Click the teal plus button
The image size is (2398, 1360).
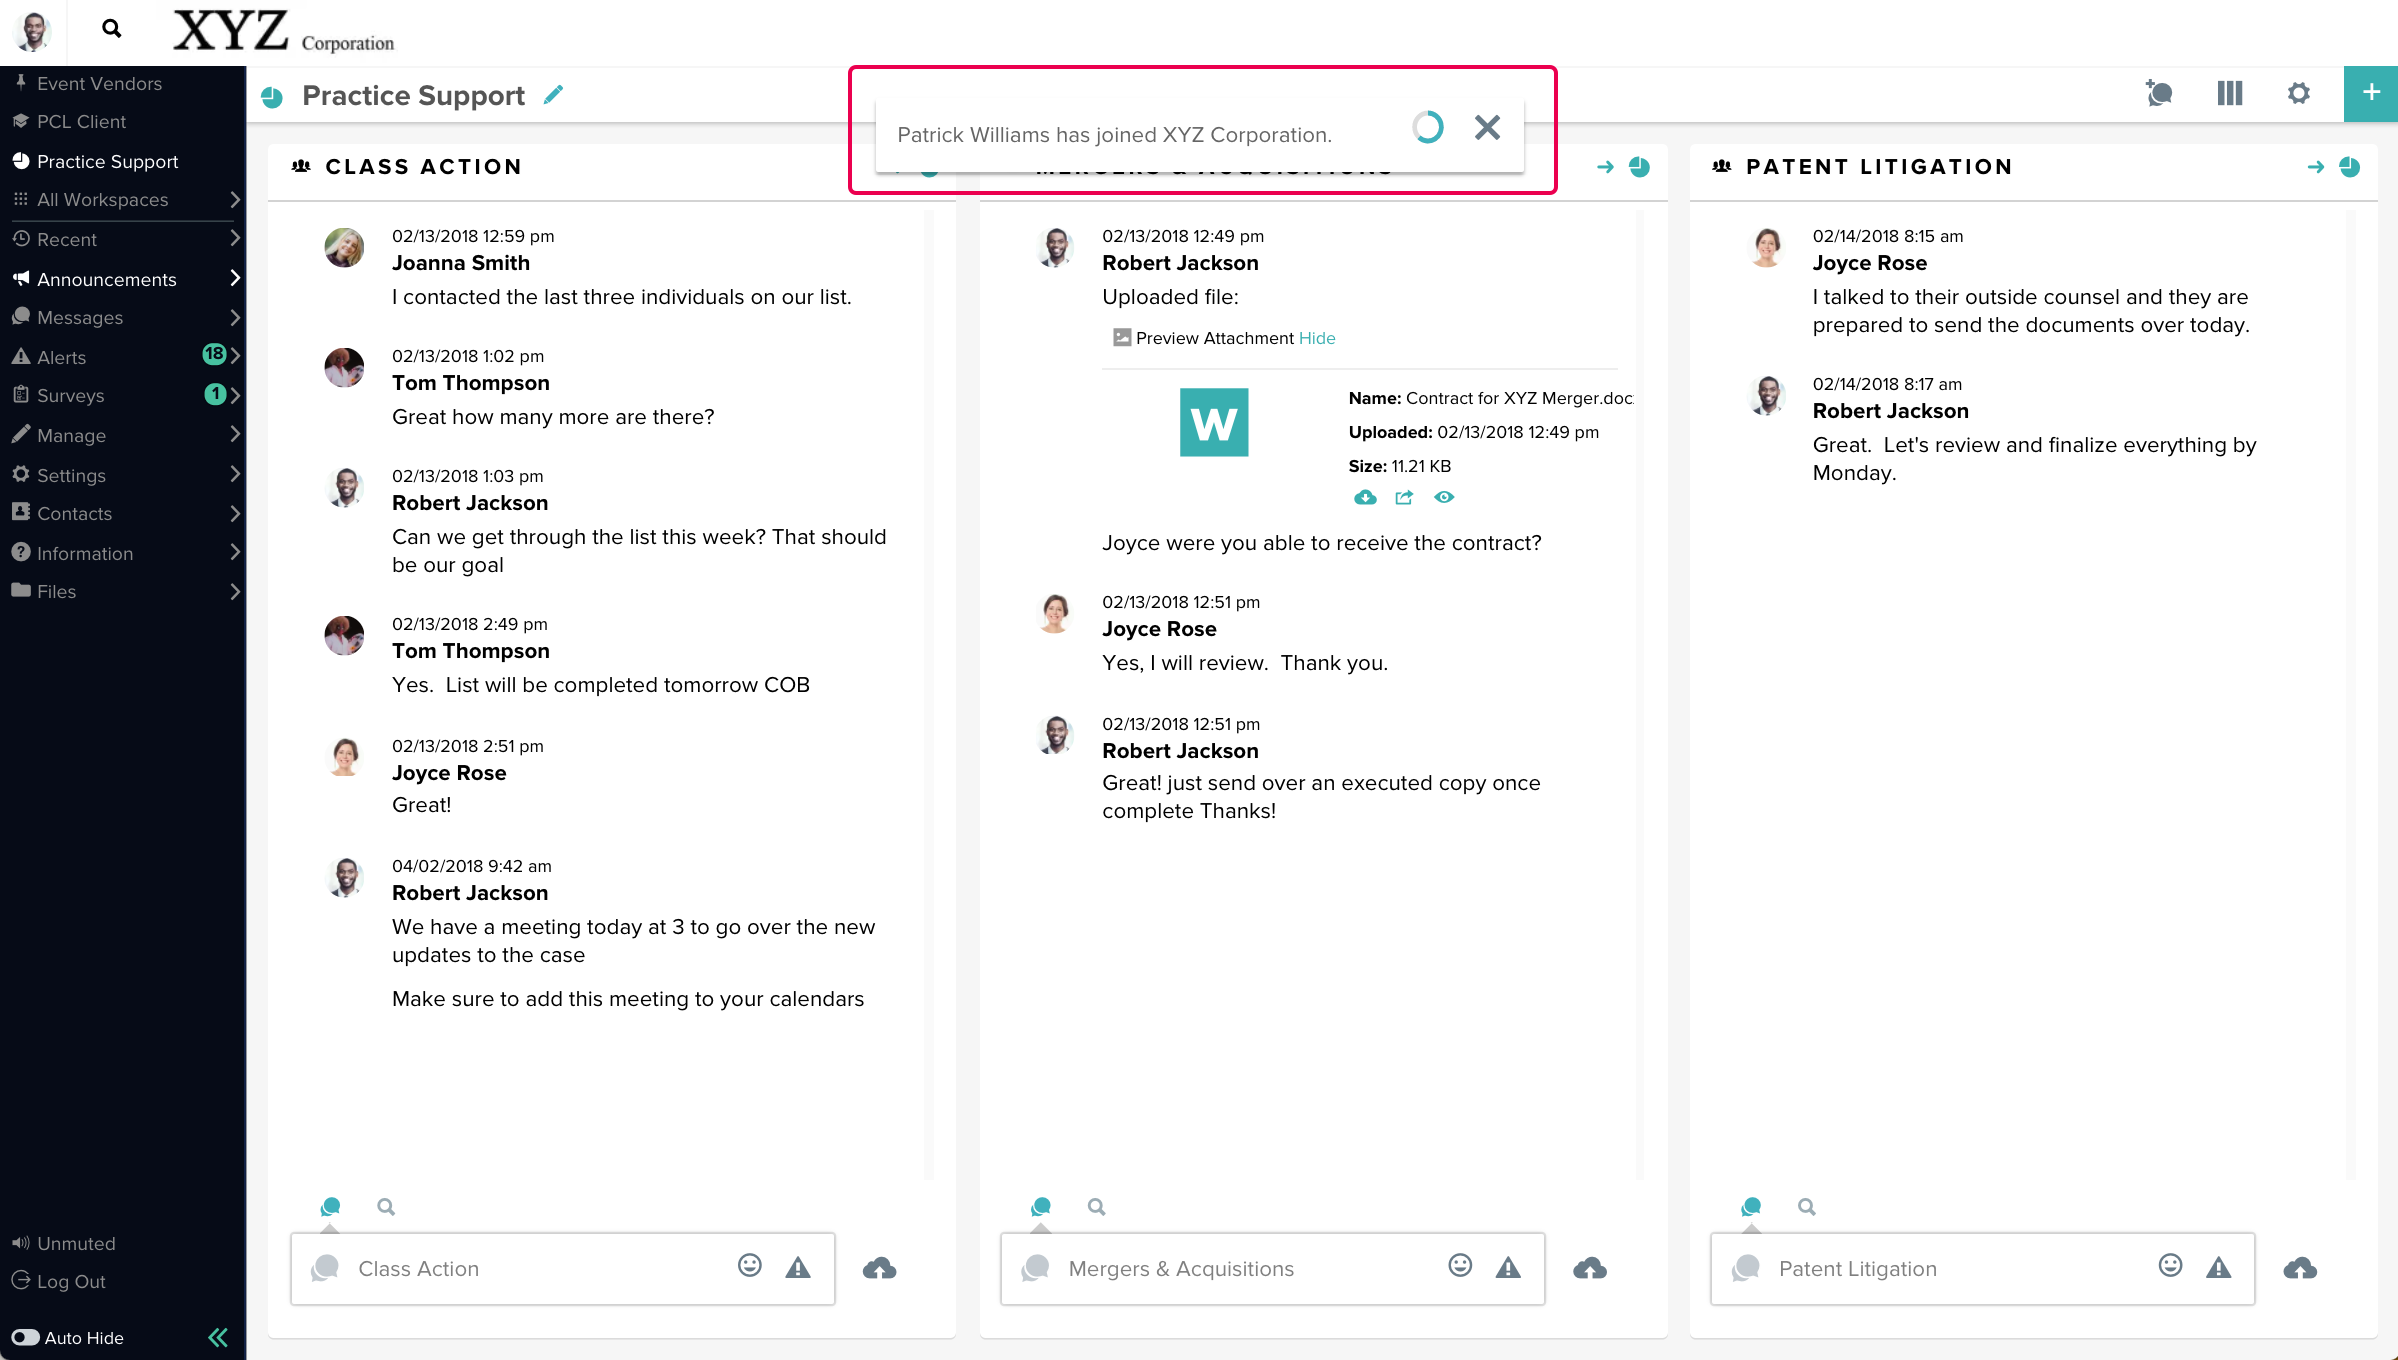click(2370, 93)
